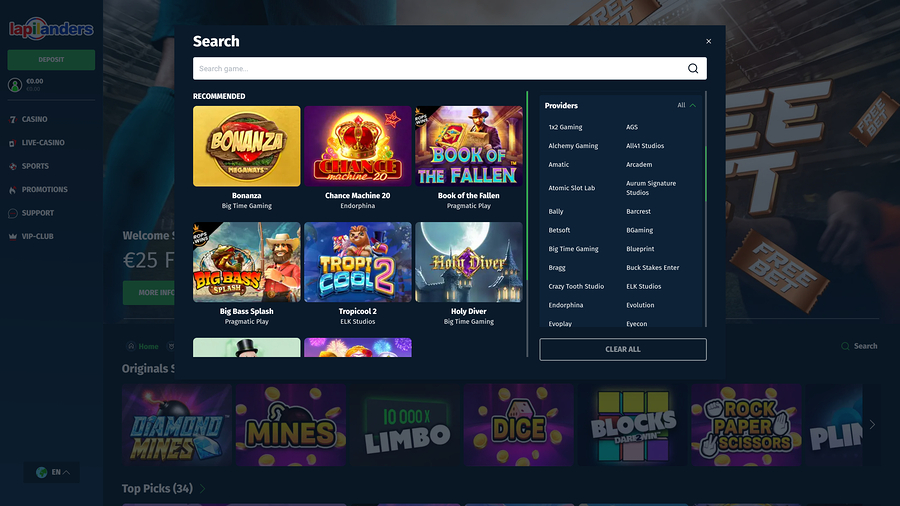Click the Sports ball icon in sidebar
900x506 pixels.
pos(13,166)
